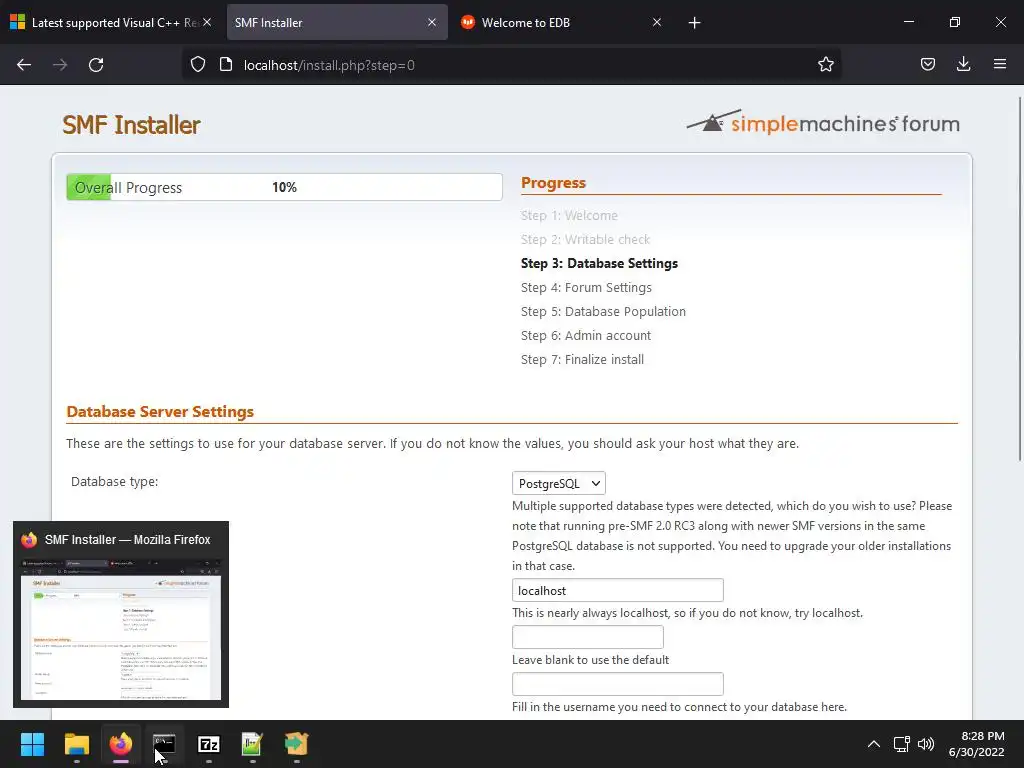Click the Overall Progress bar

(284, 187)
